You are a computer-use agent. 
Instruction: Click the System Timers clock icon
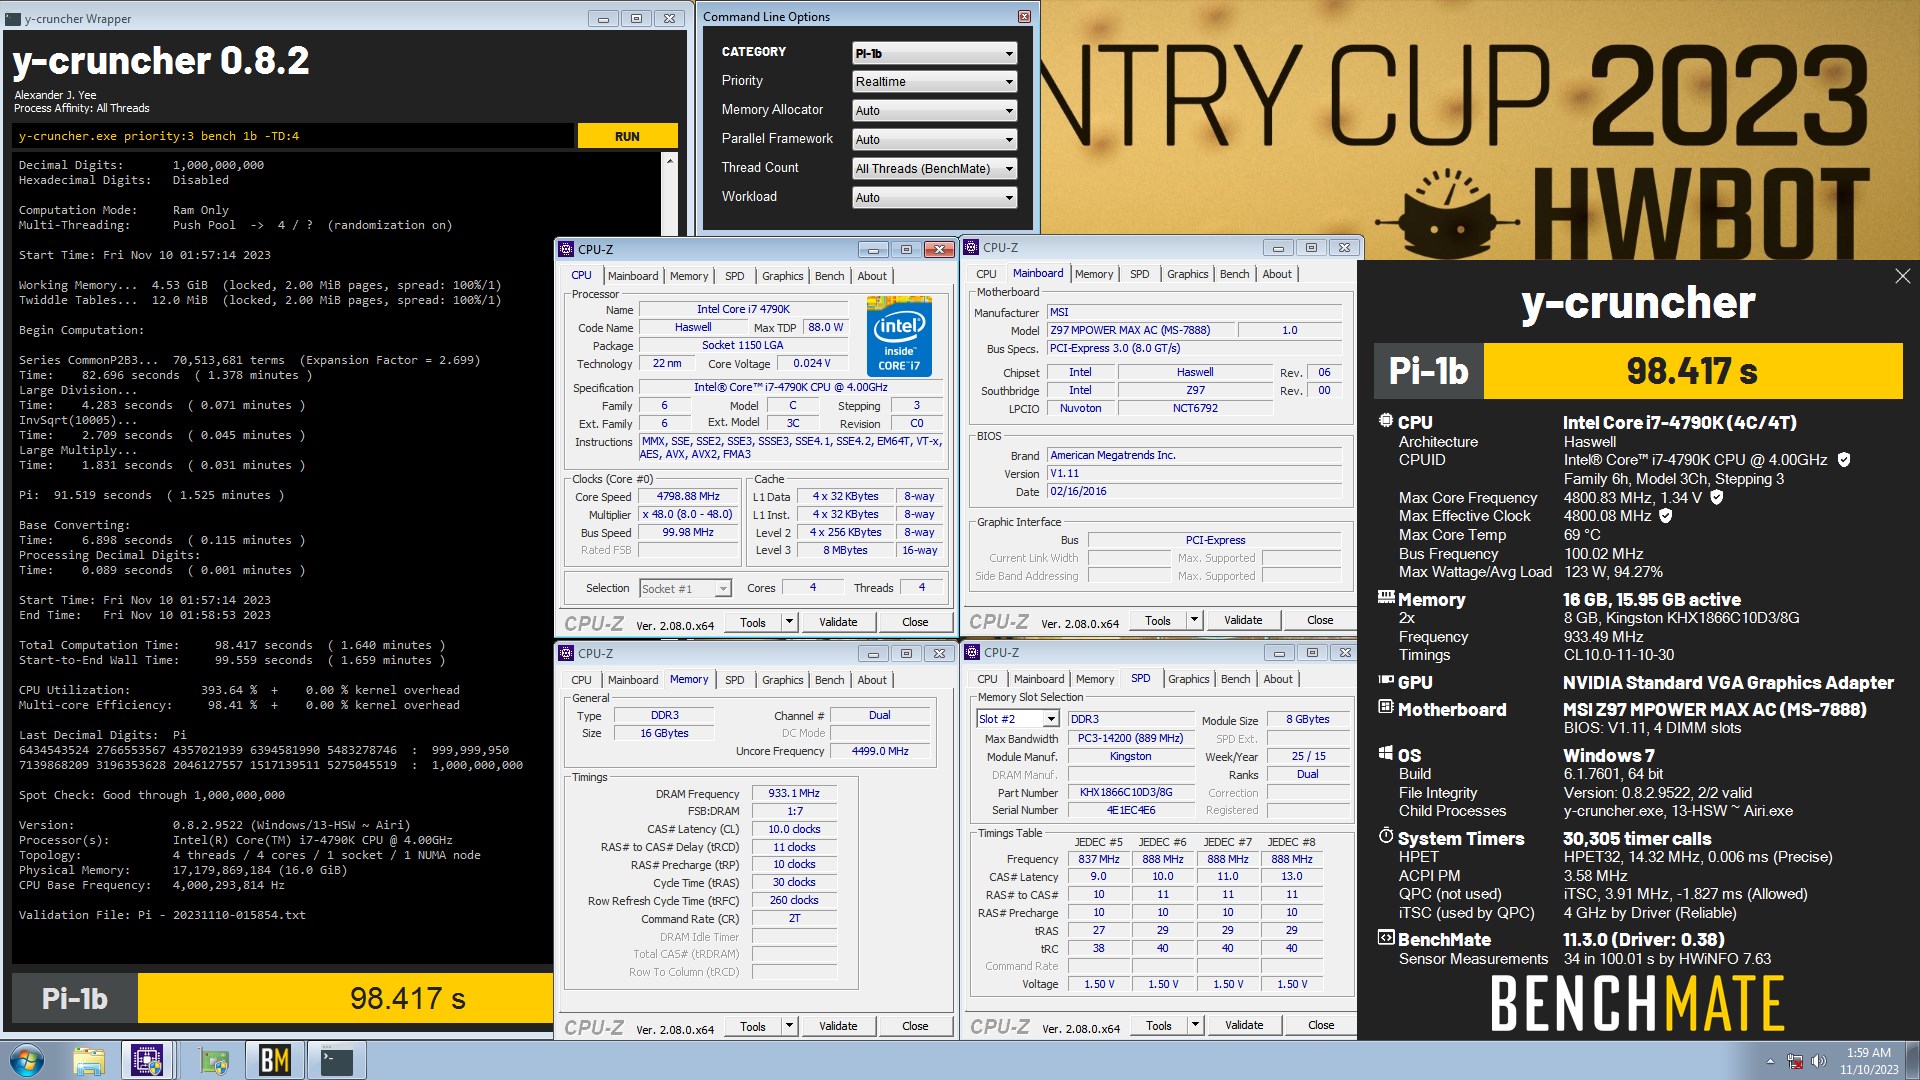click(x=1386, y=836)
